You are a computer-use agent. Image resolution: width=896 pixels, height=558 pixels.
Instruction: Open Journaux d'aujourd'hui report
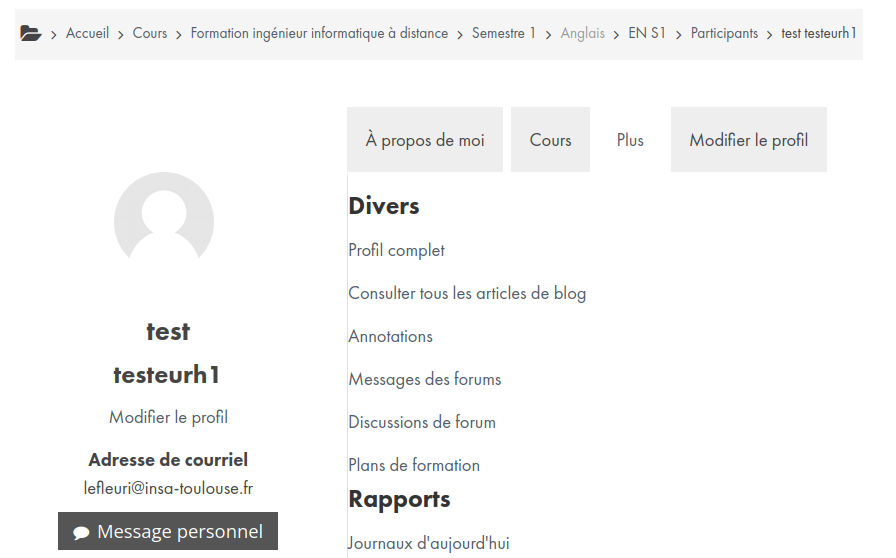point(429,543)
